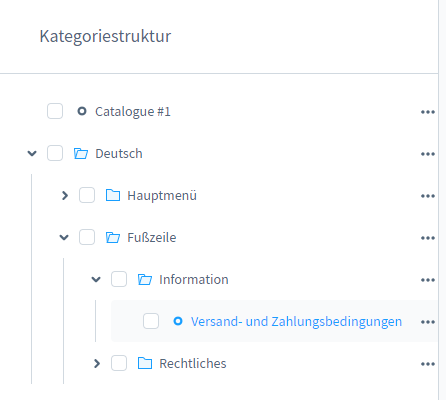Check the box for the Deutsch category
The height and width of the screenshot is (400, 446).
coord(55,153)
